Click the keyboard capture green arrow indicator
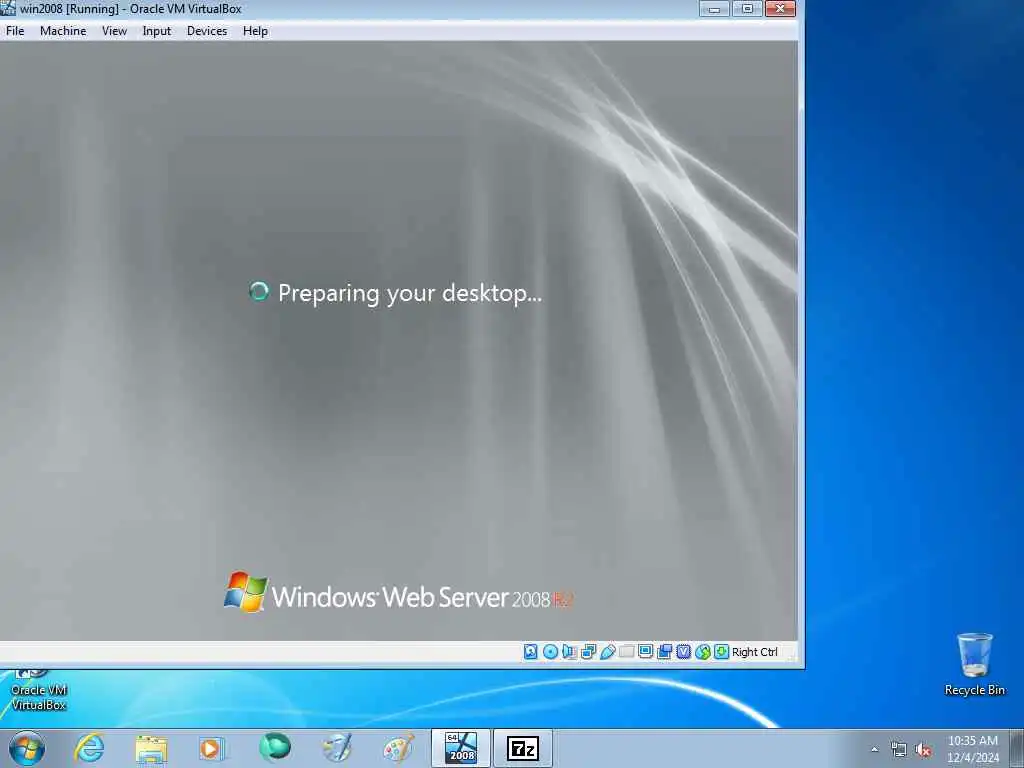Image resolution: width=1024 pixels, height=768 pixels. (x=721, y=652)
